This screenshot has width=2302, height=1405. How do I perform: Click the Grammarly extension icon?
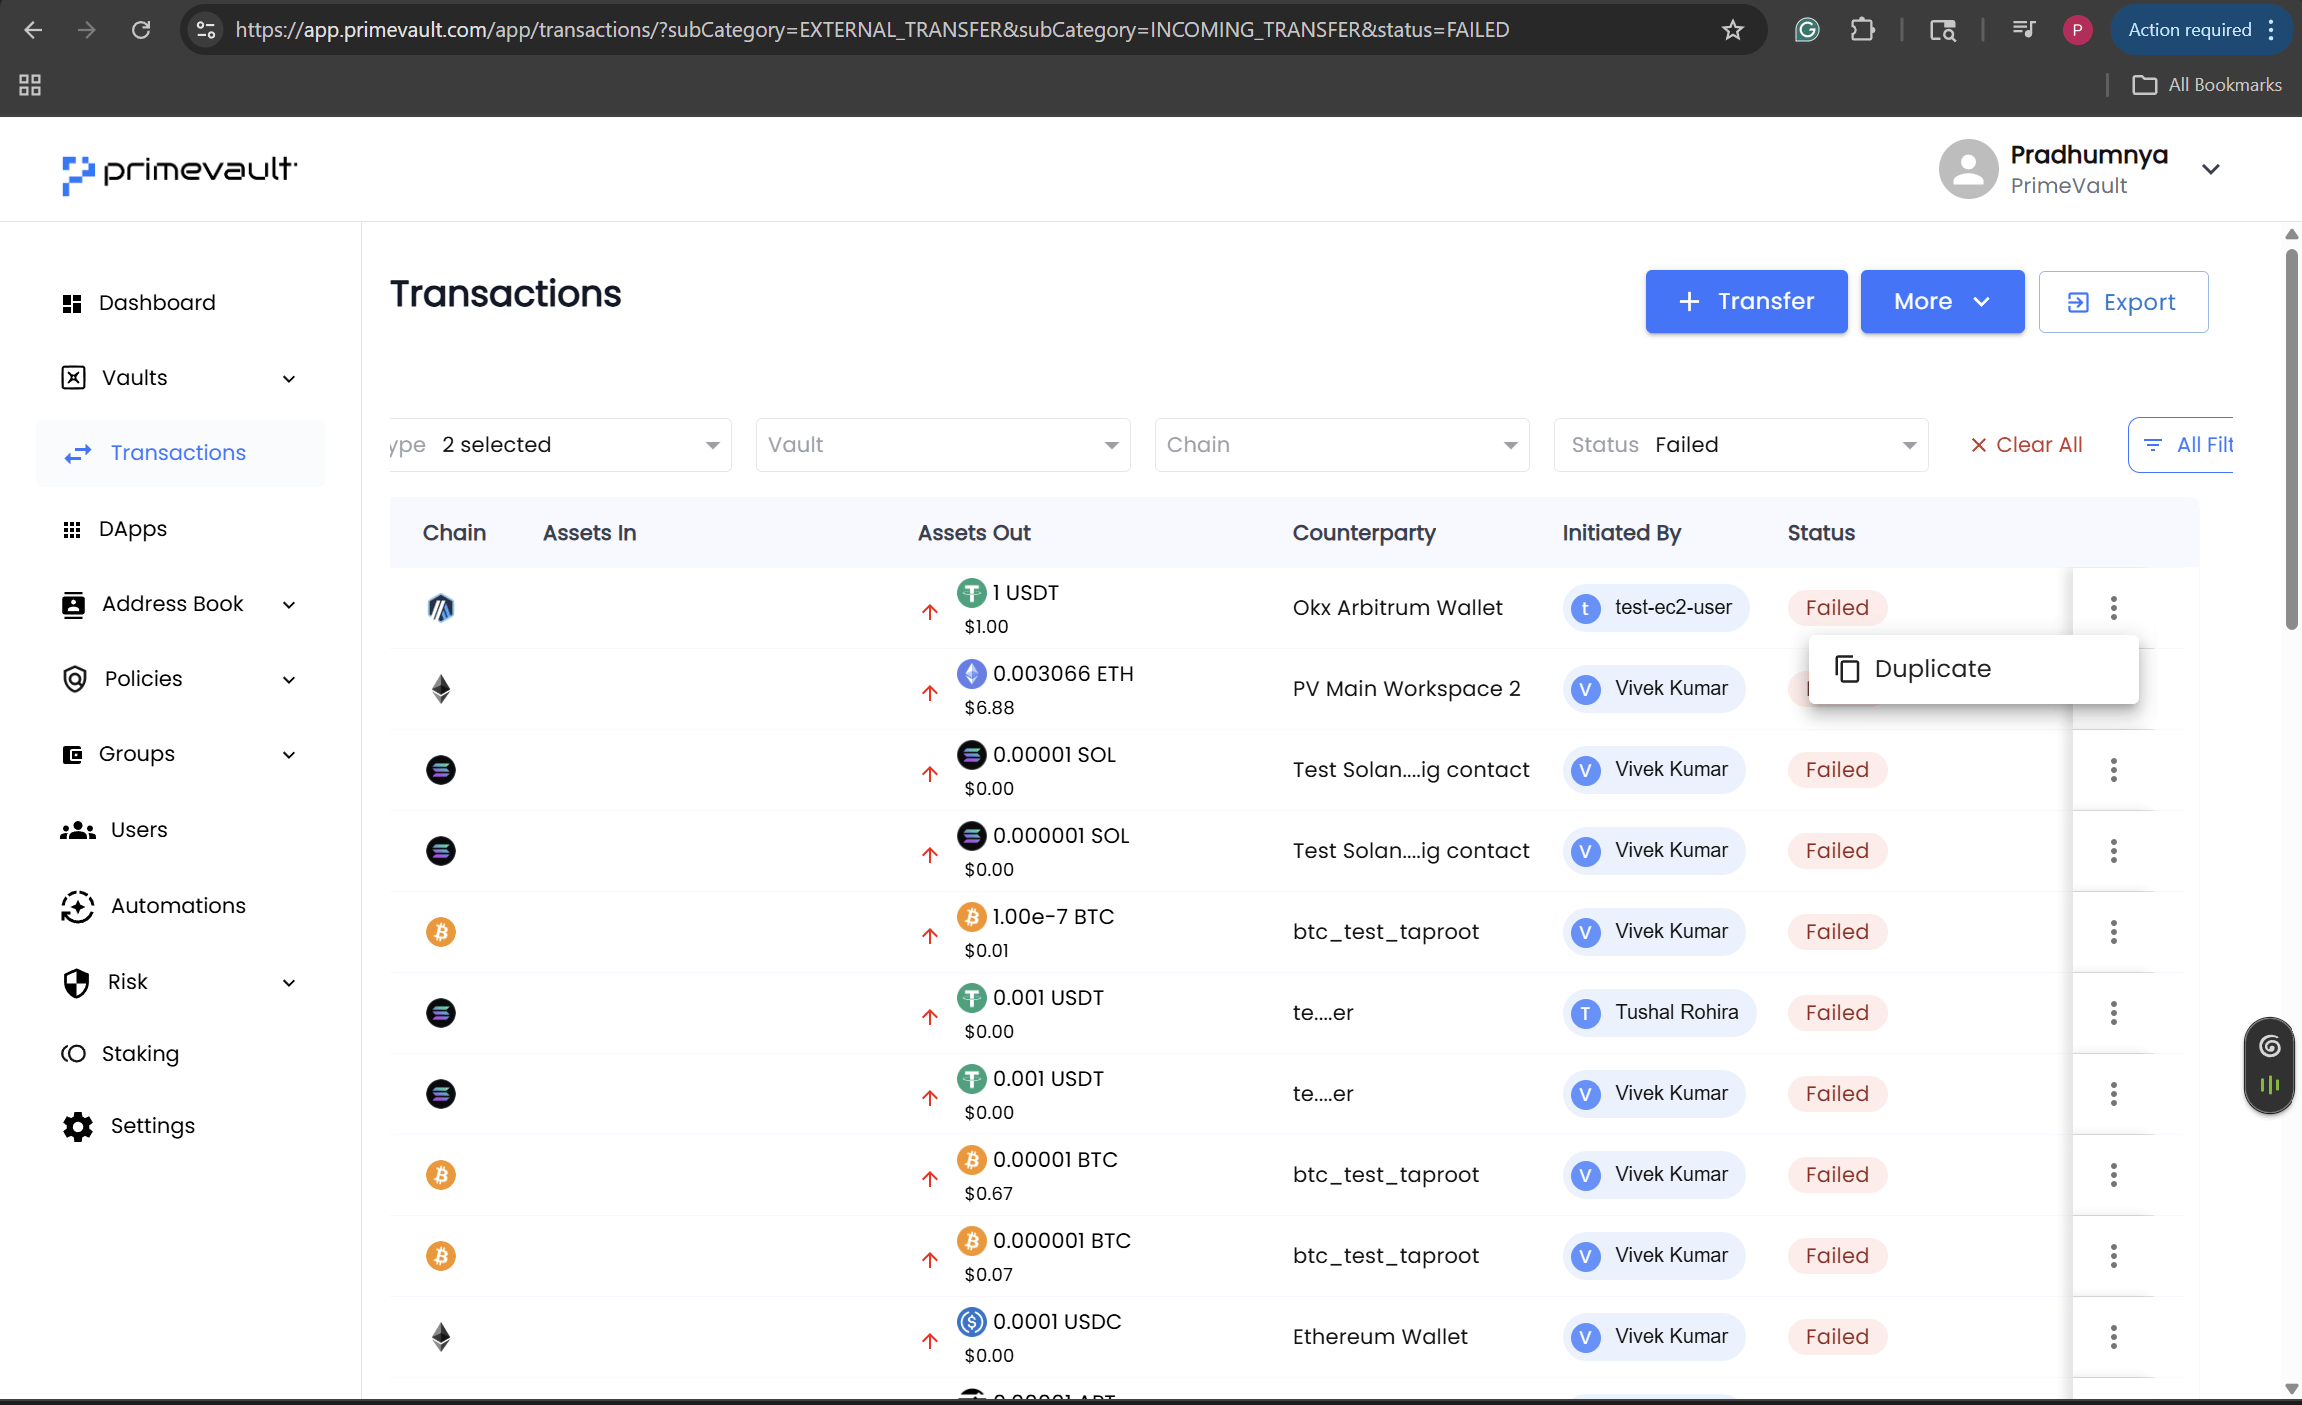tap(1807, 30)
